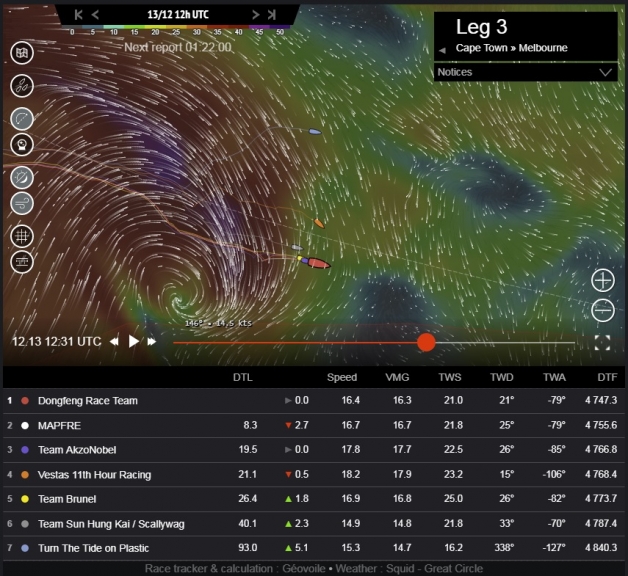Click Turn The Tide DTF value 4 840.3
Viewport: 628px width, 576px height.
[601, 548]
